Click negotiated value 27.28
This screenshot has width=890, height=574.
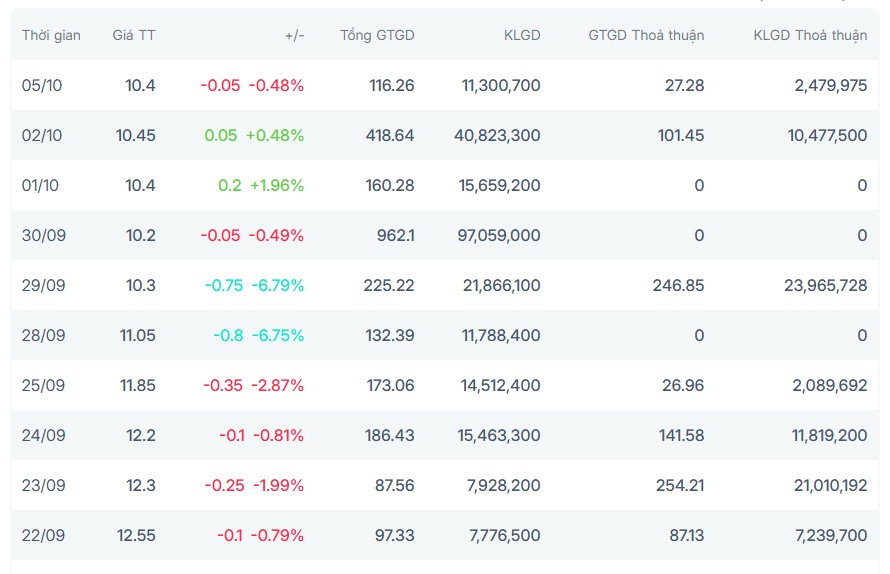[x=685, y=85]
